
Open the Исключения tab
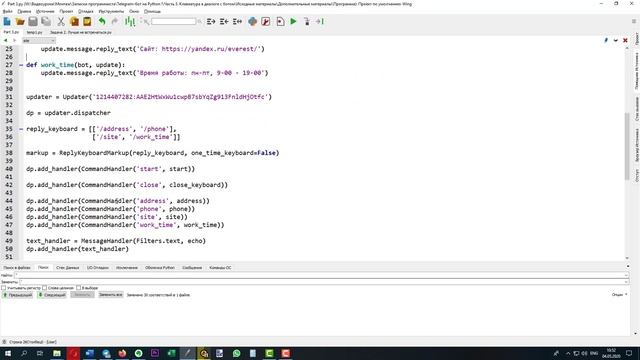click(127, 268)
